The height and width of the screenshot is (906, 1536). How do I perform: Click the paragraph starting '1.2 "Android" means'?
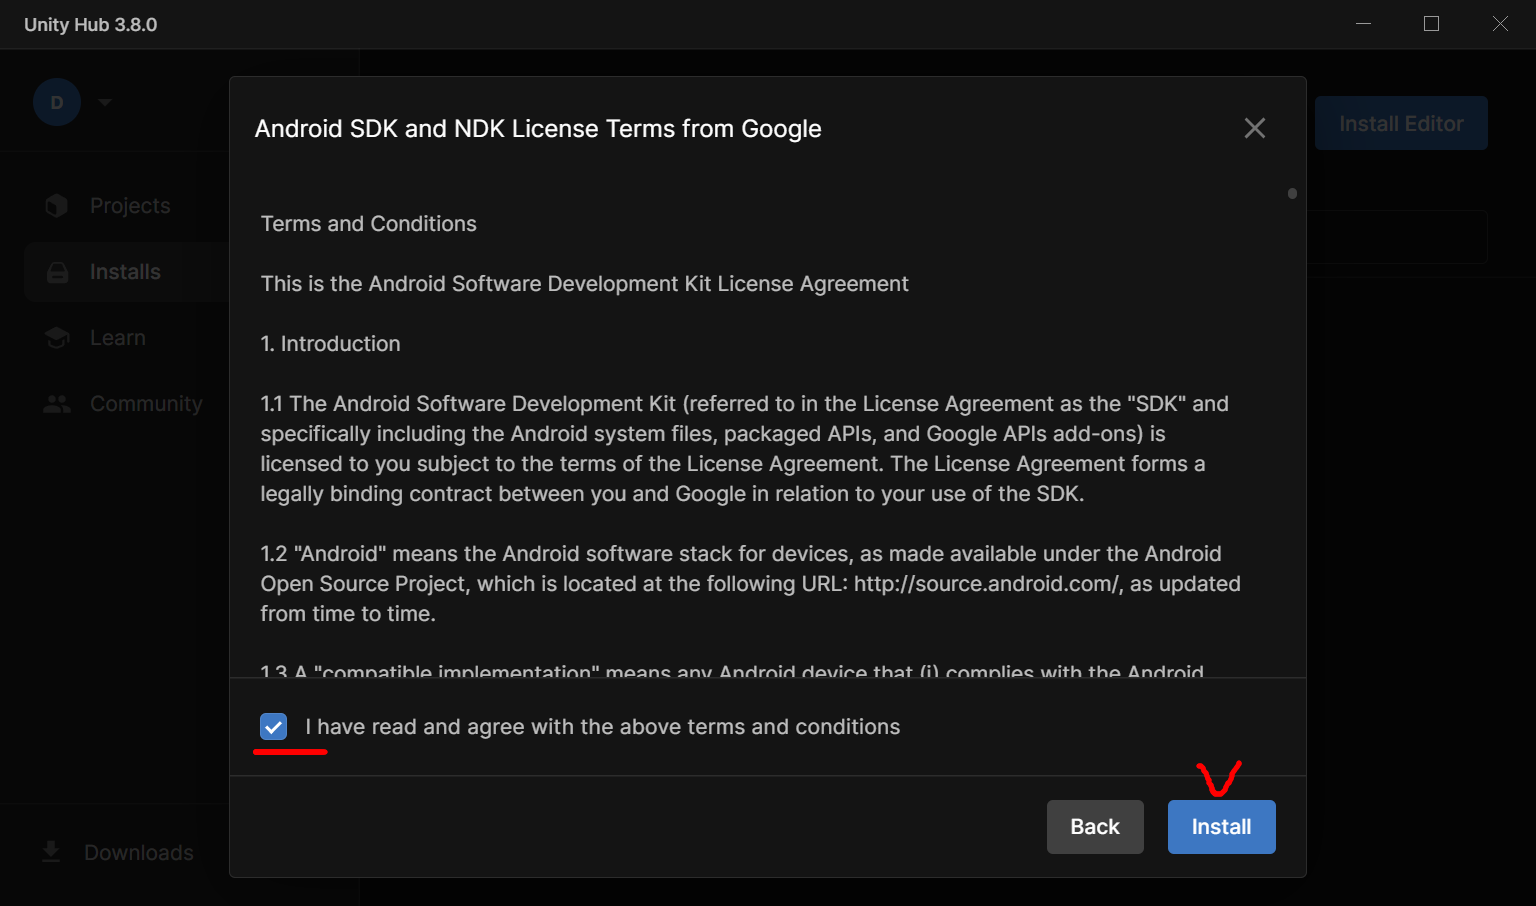point(751,584)
